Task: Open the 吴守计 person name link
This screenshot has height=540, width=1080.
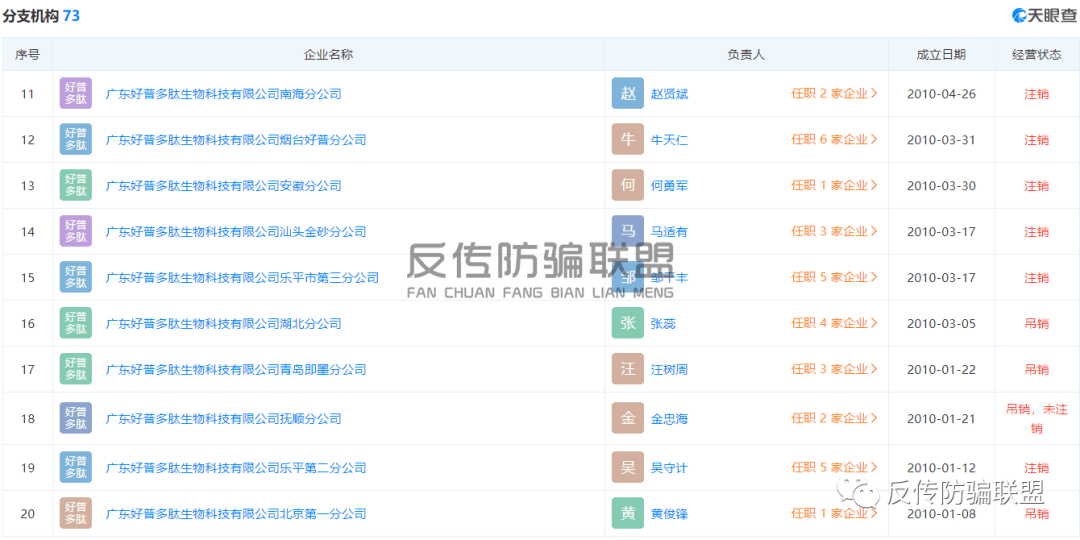Action: [669, 468]
